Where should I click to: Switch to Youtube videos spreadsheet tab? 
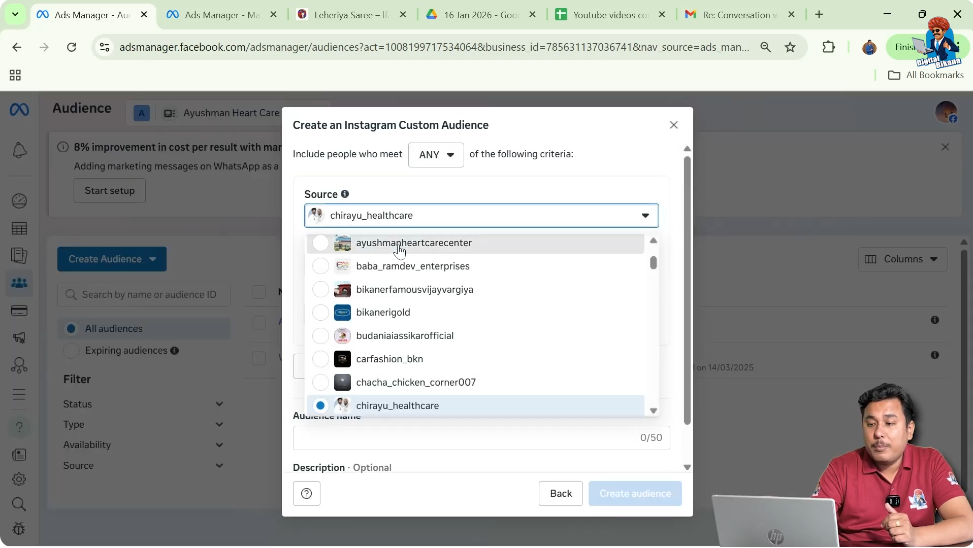pos(611,15)
